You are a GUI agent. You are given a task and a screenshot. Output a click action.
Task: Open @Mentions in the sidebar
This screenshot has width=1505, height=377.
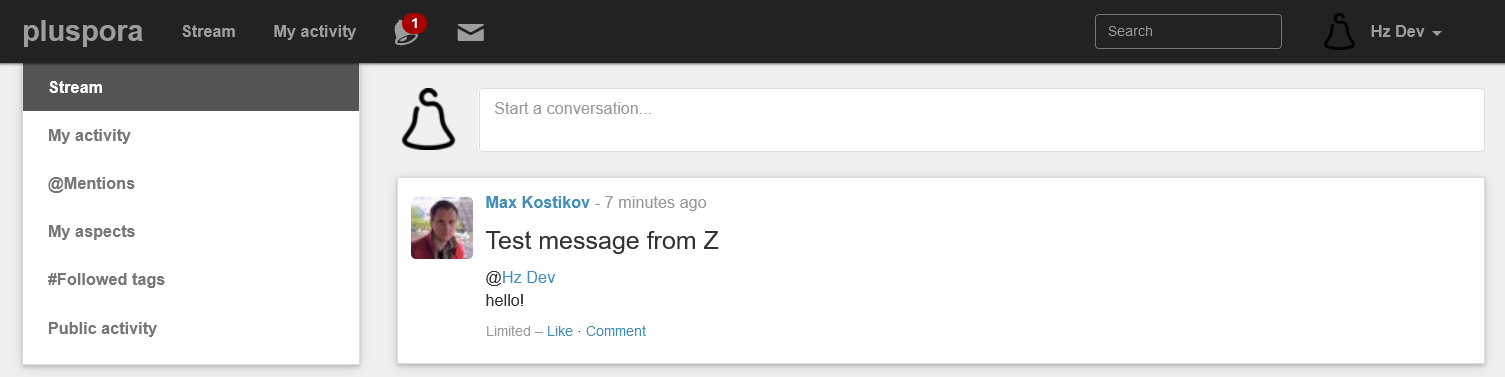(x=191, y=183)
